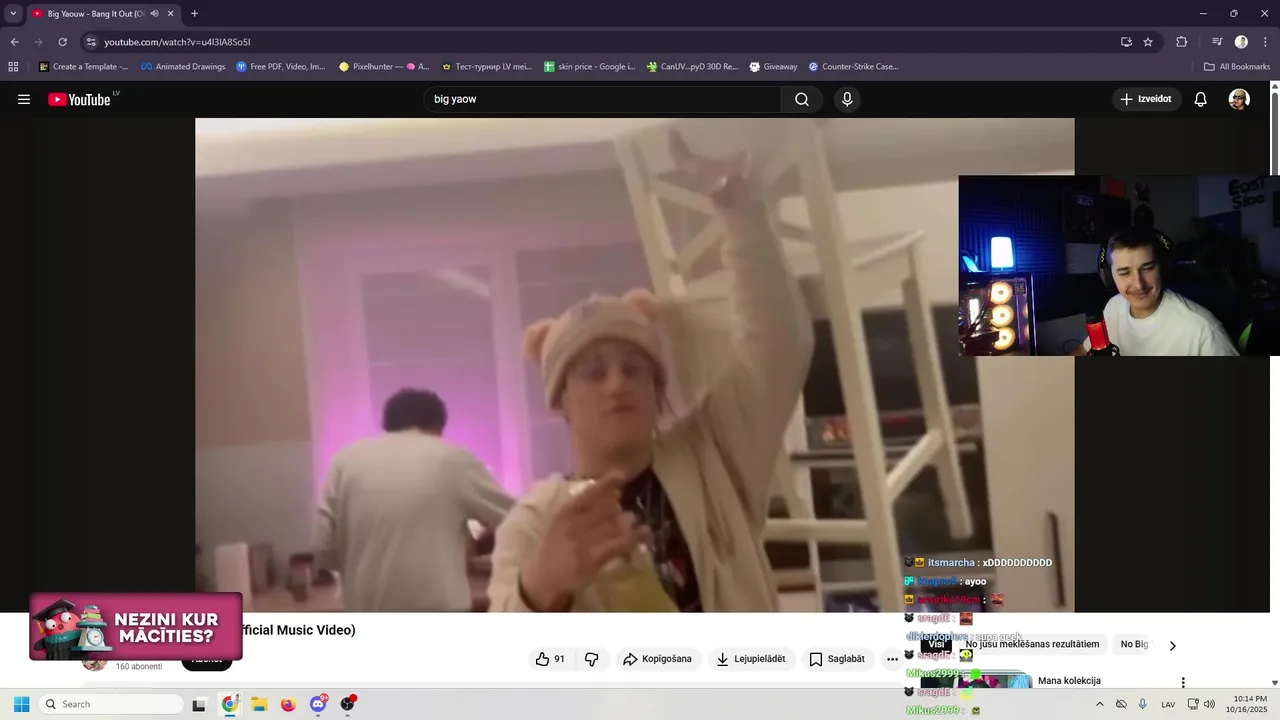Screen dimensions: 1280x720
Task: Open the Тест-турнир LV bookmark
Action: pos(487,67)
